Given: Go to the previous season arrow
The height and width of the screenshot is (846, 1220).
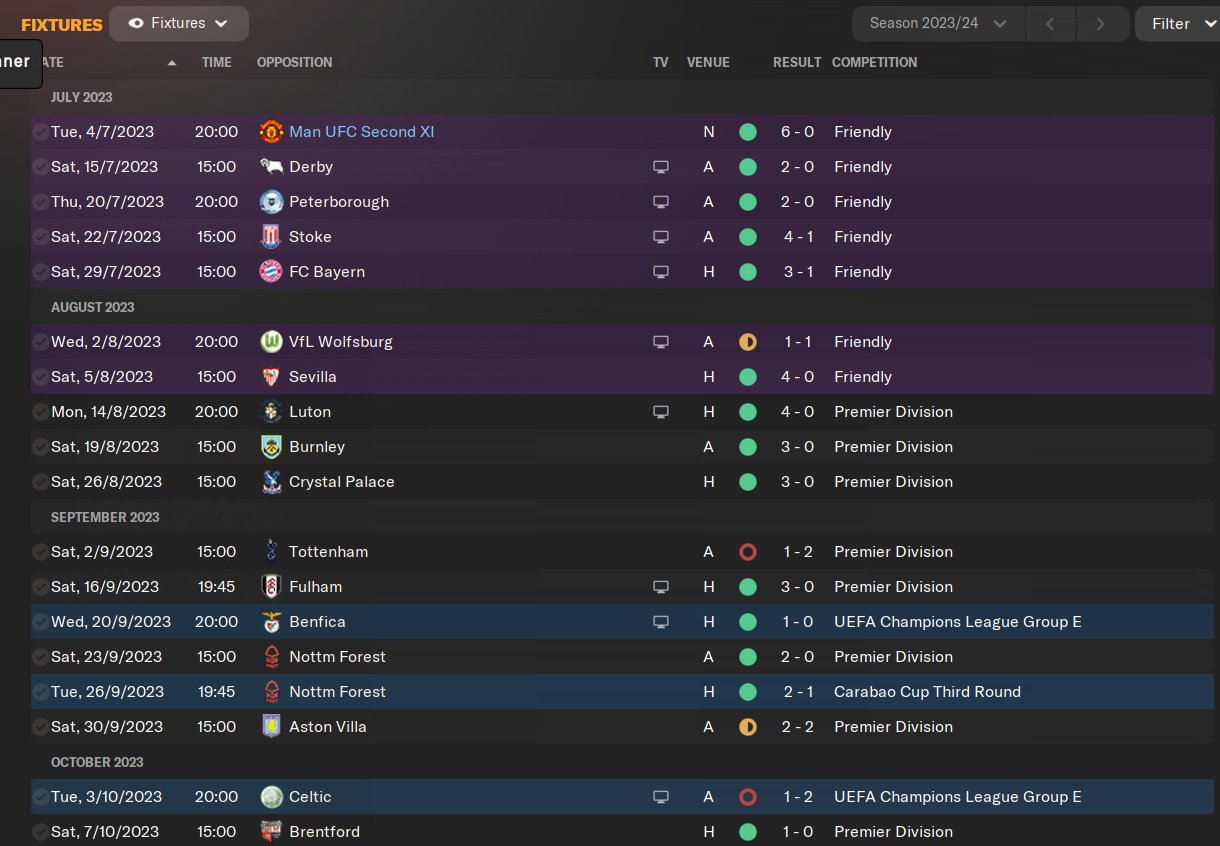Looking at the screenshot, I should (x=1050, y=24).
